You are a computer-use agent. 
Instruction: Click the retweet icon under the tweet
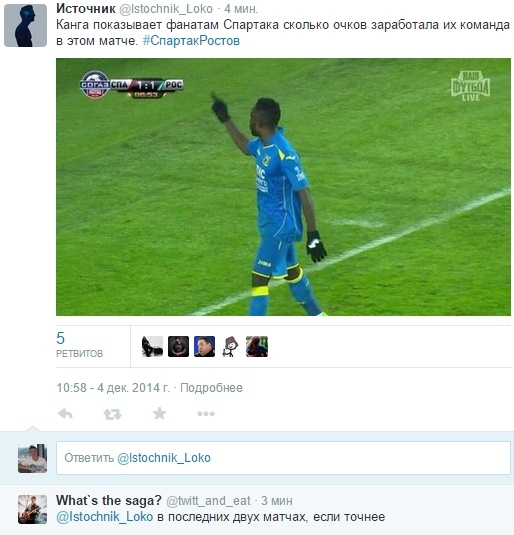[x=112, y=414]
